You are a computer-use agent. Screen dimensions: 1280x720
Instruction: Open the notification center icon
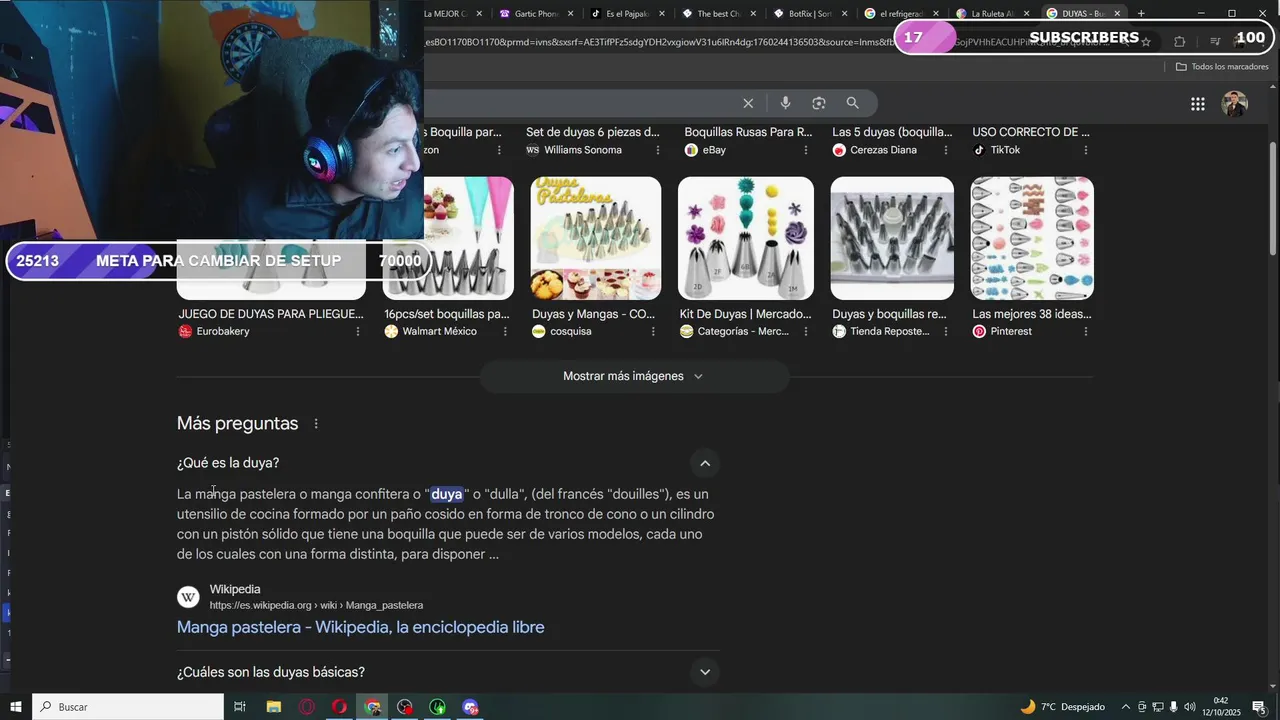(x=1258, y=707)
